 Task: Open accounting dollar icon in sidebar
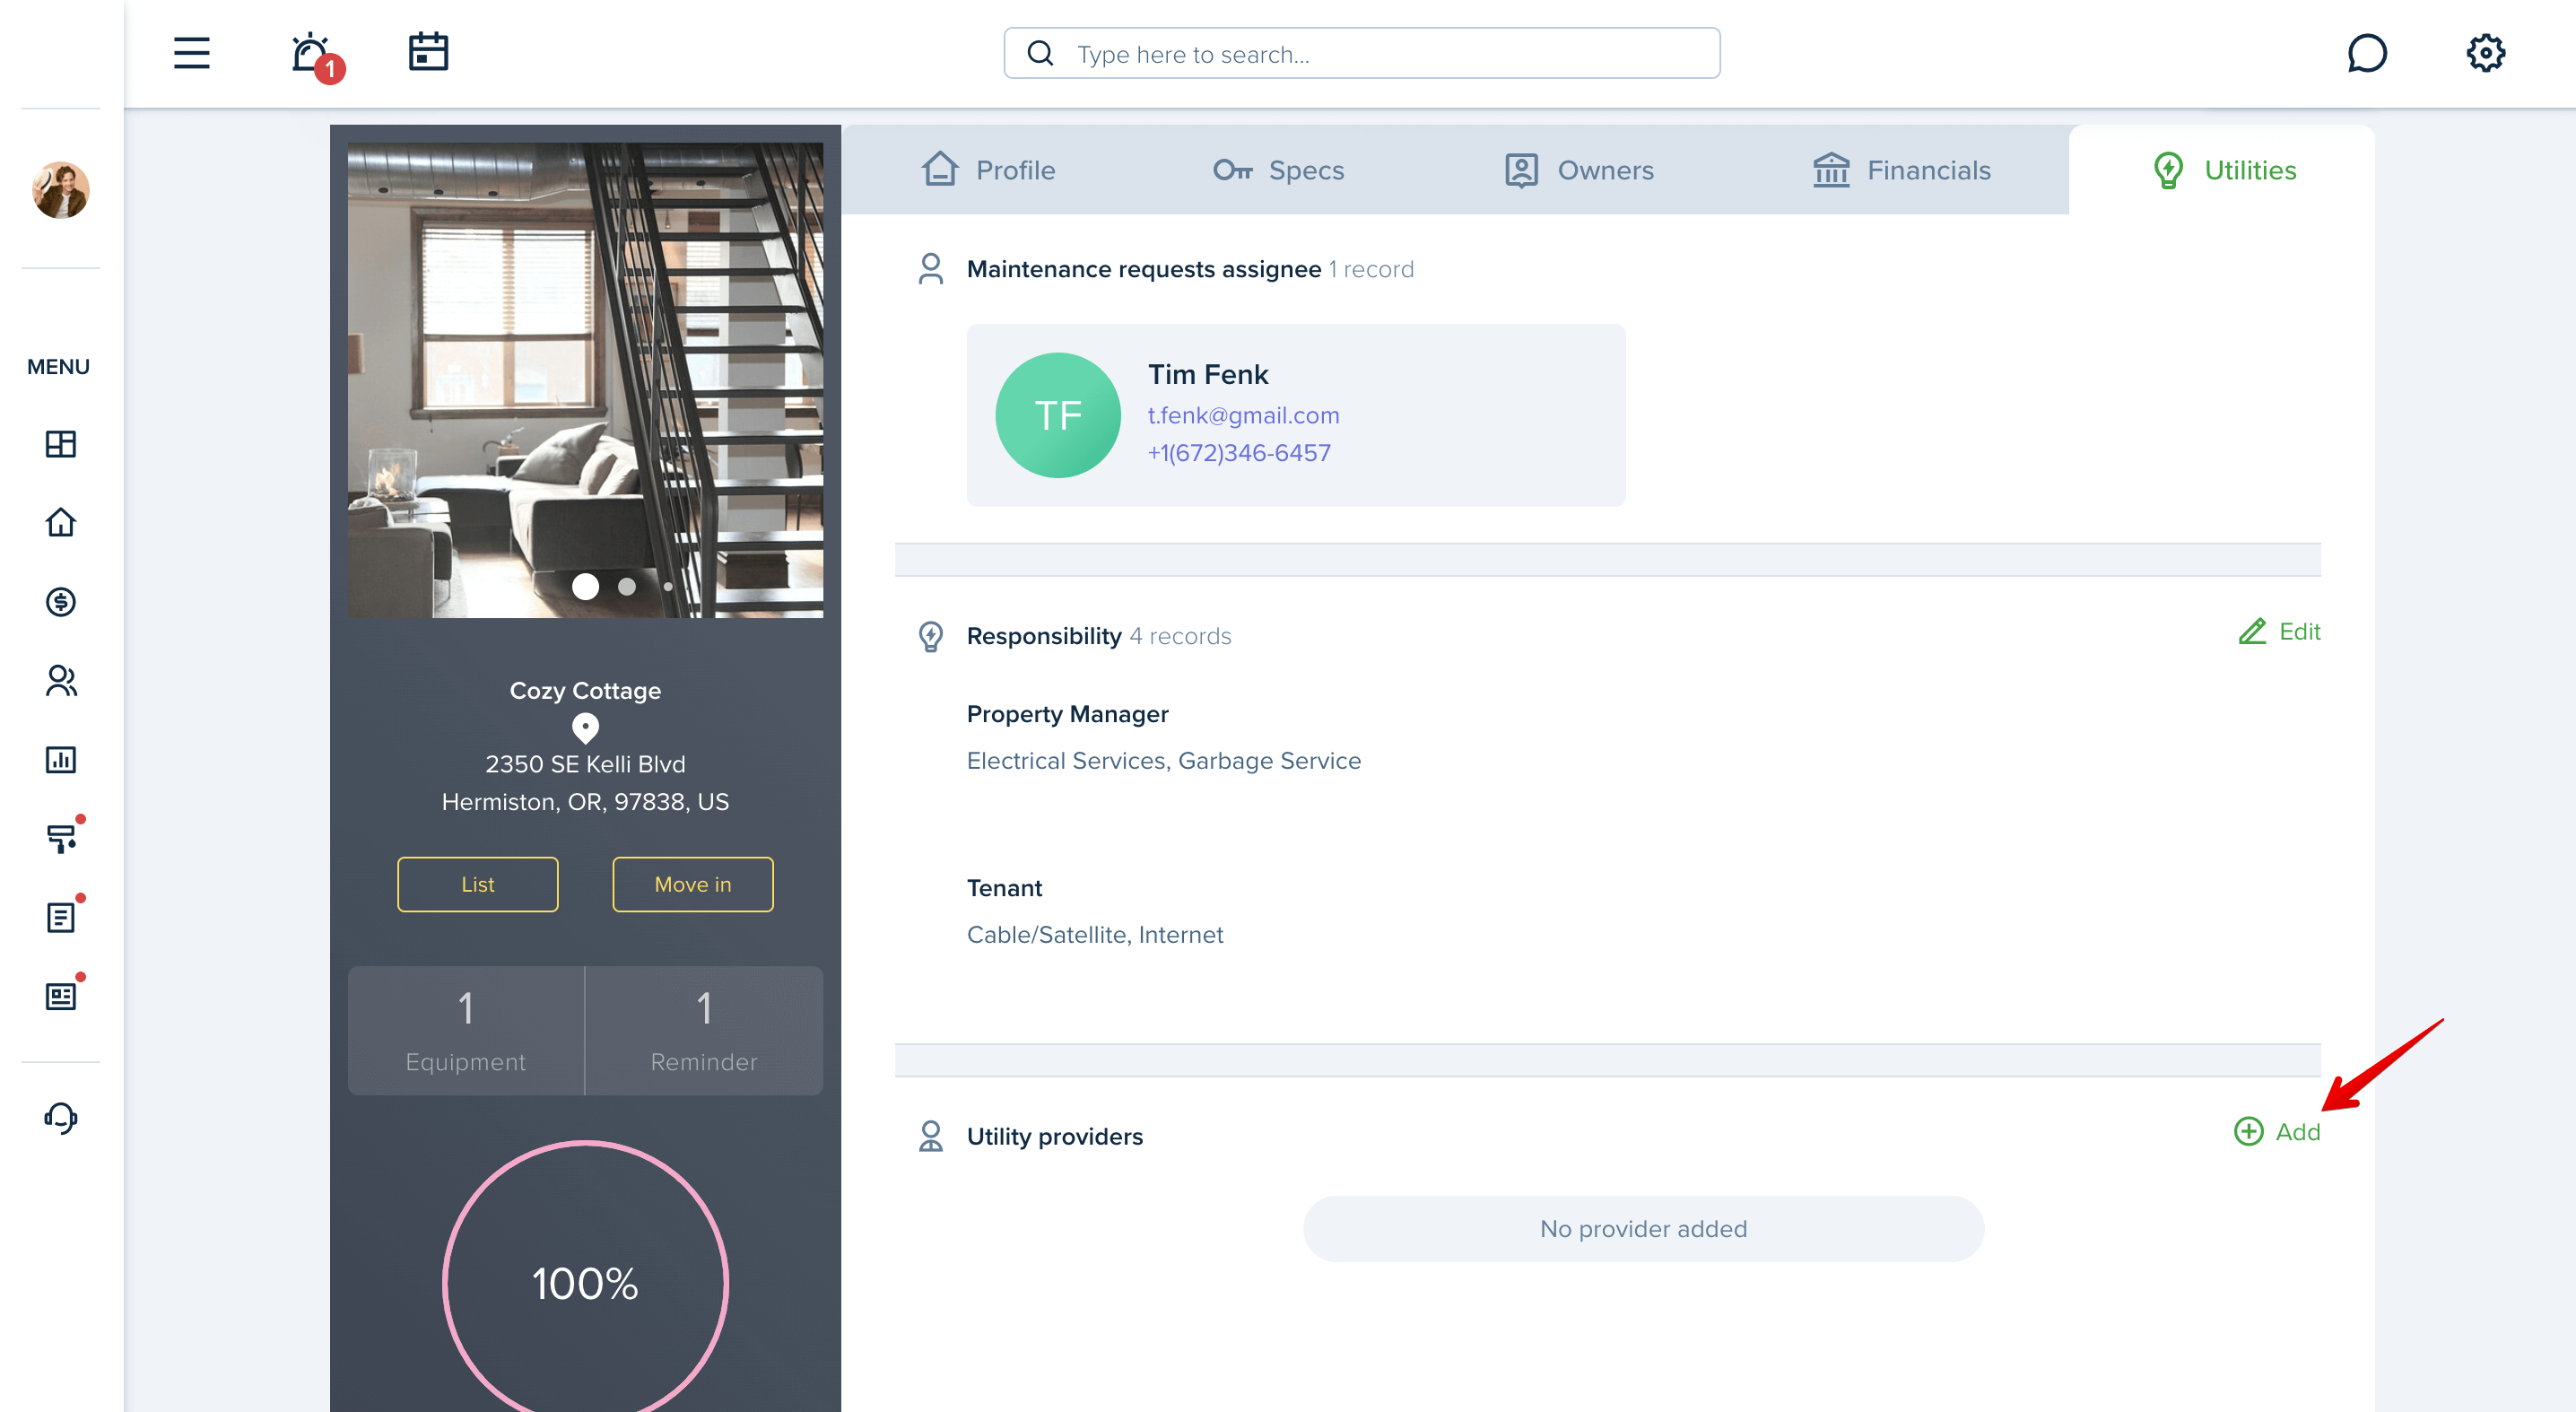[60, 601]
